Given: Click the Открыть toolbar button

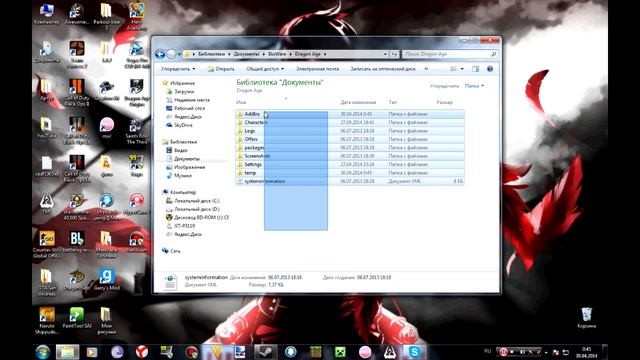Looking at the screenshot, I should [221, 69].
